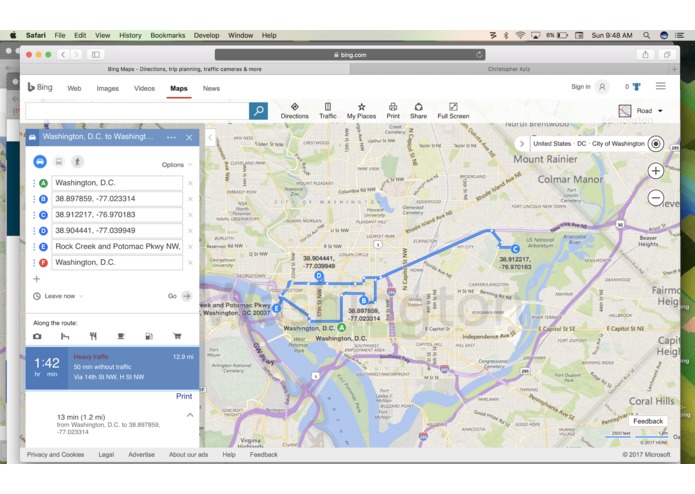Click Safari share button
Screen dimensions: 695x494
(645, 54)
